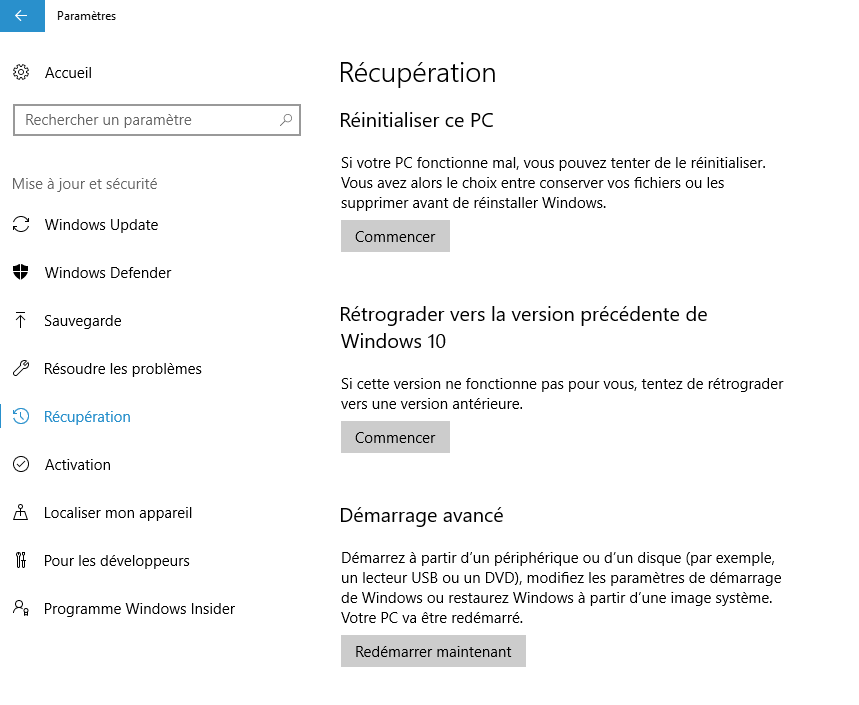
Task: Click the Windows Update refresh icon
Action: pos(21,225)
